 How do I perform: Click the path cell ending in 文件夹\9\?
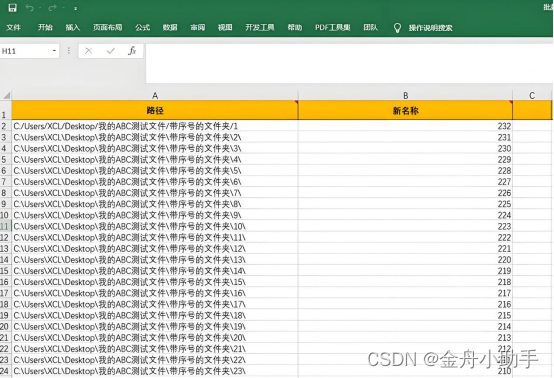tap(155, 215)
